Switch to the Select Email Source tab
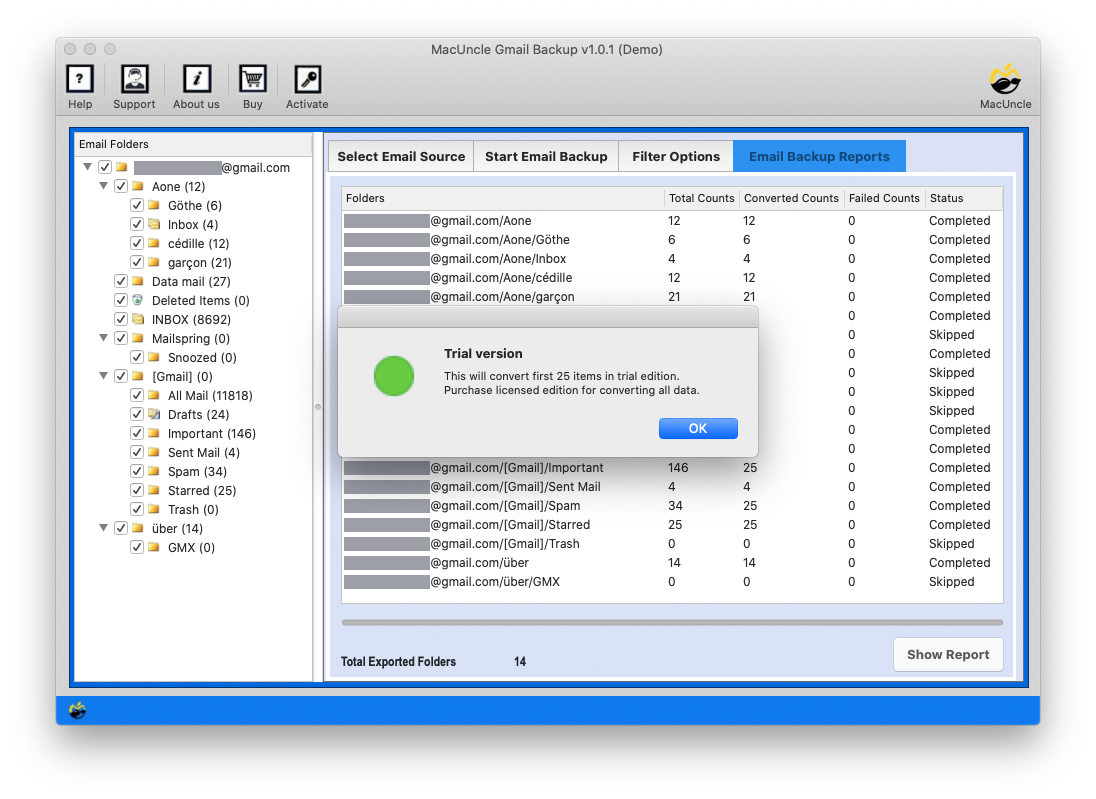The height and width of the screenshot is (799, 1096). (400, 156)
